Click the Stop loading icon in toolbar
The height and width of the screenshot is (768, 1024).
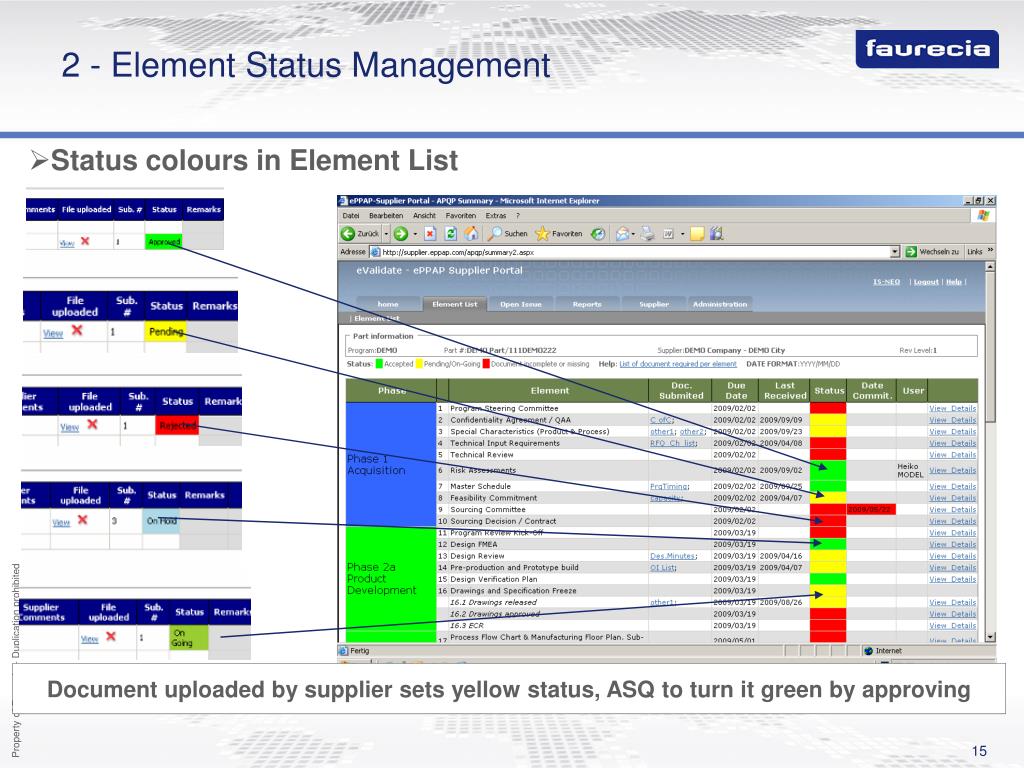point(430,233)
